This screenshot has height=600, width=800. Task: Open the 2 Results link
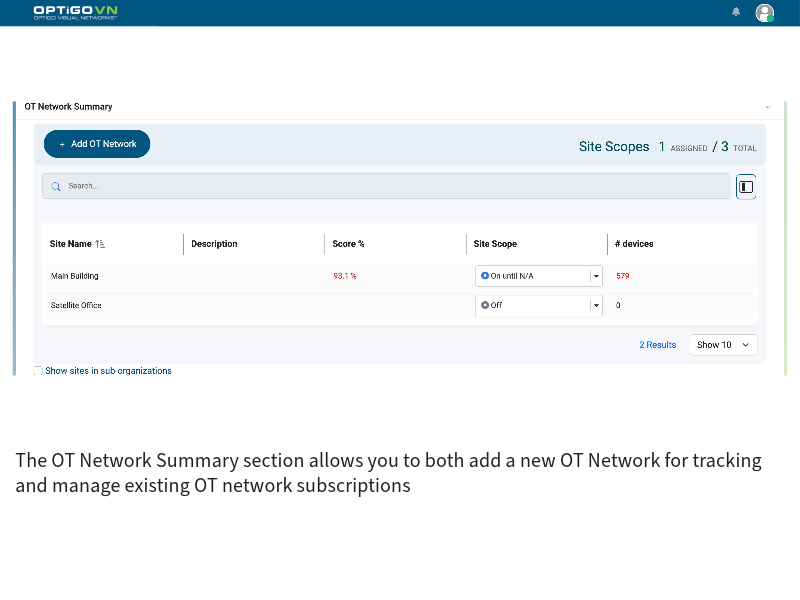pos(657,344)
